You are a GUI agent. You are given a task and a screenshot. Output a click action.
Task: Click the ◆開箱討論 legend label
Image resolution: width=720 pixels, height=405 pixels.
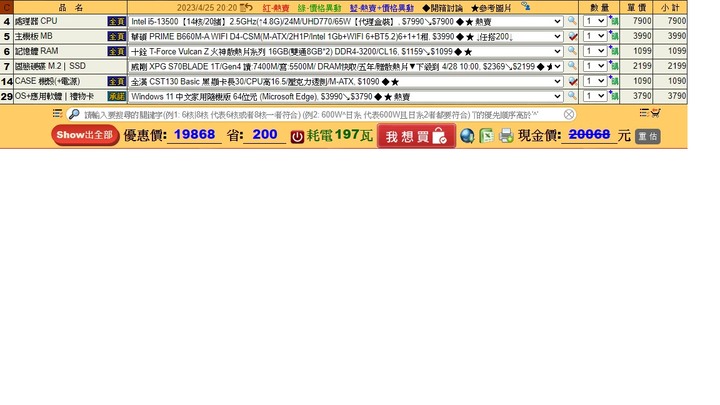[x=442, y=8]
